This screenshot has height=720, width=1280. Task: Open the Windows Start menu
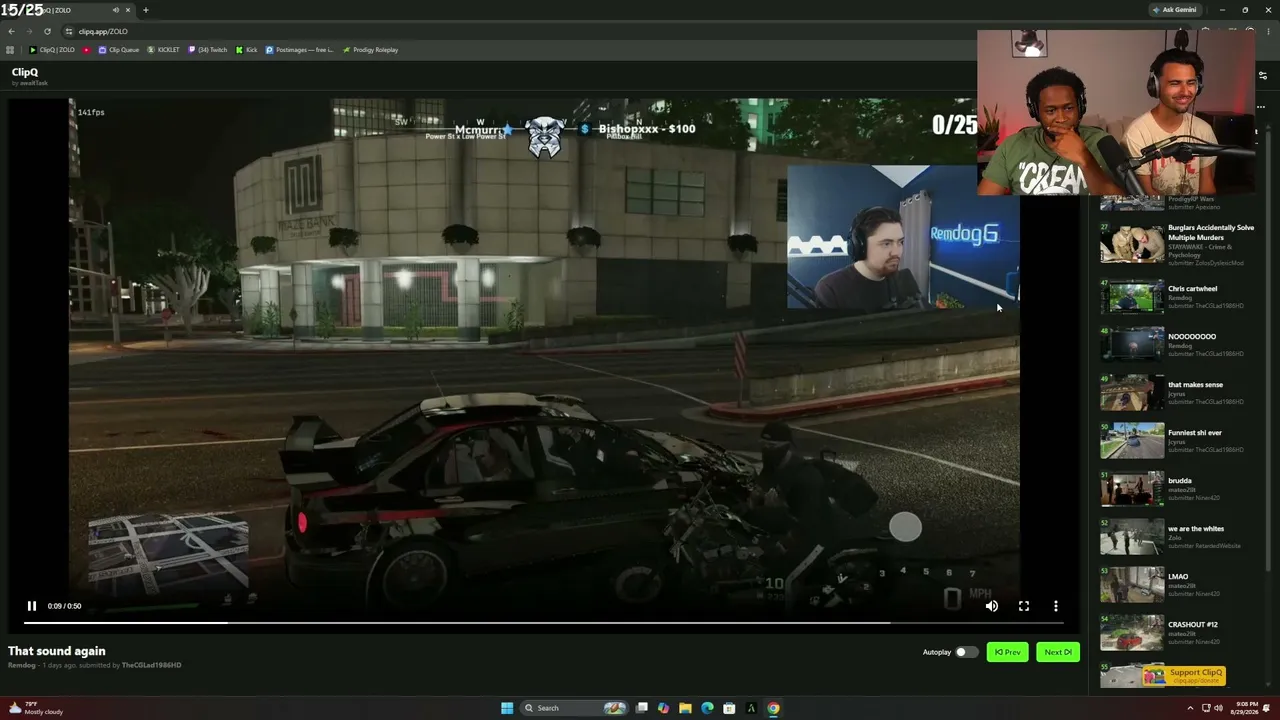(x=507, y=708)
